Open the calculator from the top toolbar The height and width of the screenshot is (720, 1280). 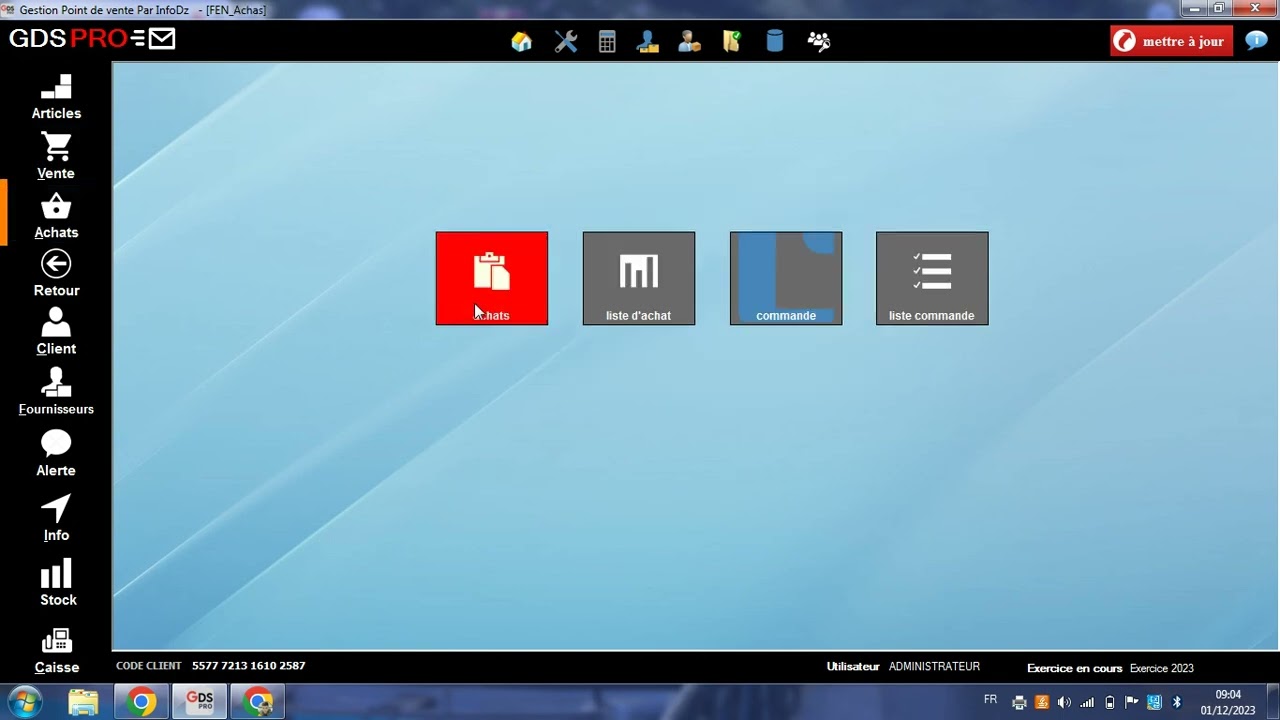pos(607,41)
